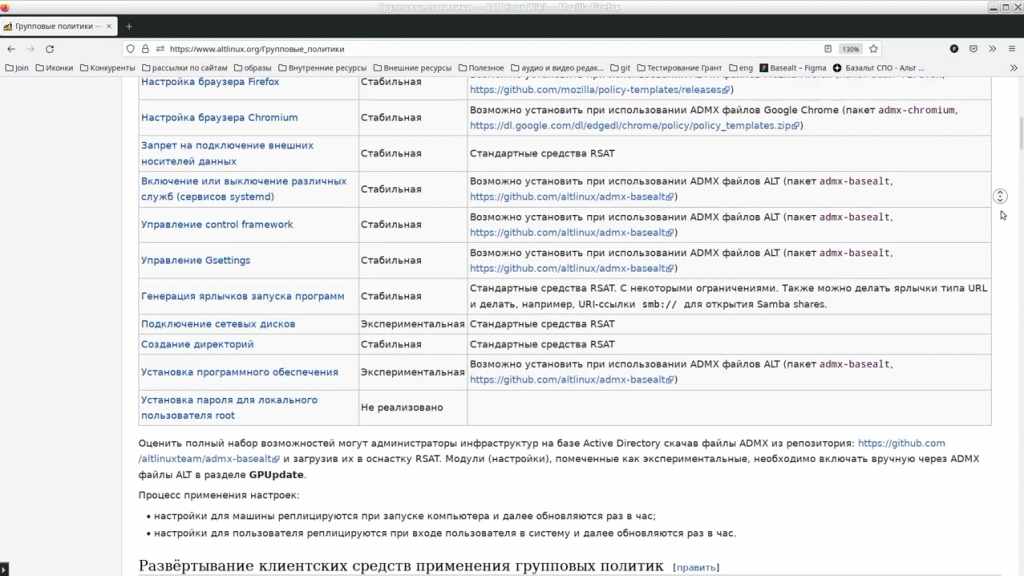Image resolution: width=1024 pixels, height=576 pixels.
Task: Open the Иконки bookmarks folder
Action: pos(54,68)
